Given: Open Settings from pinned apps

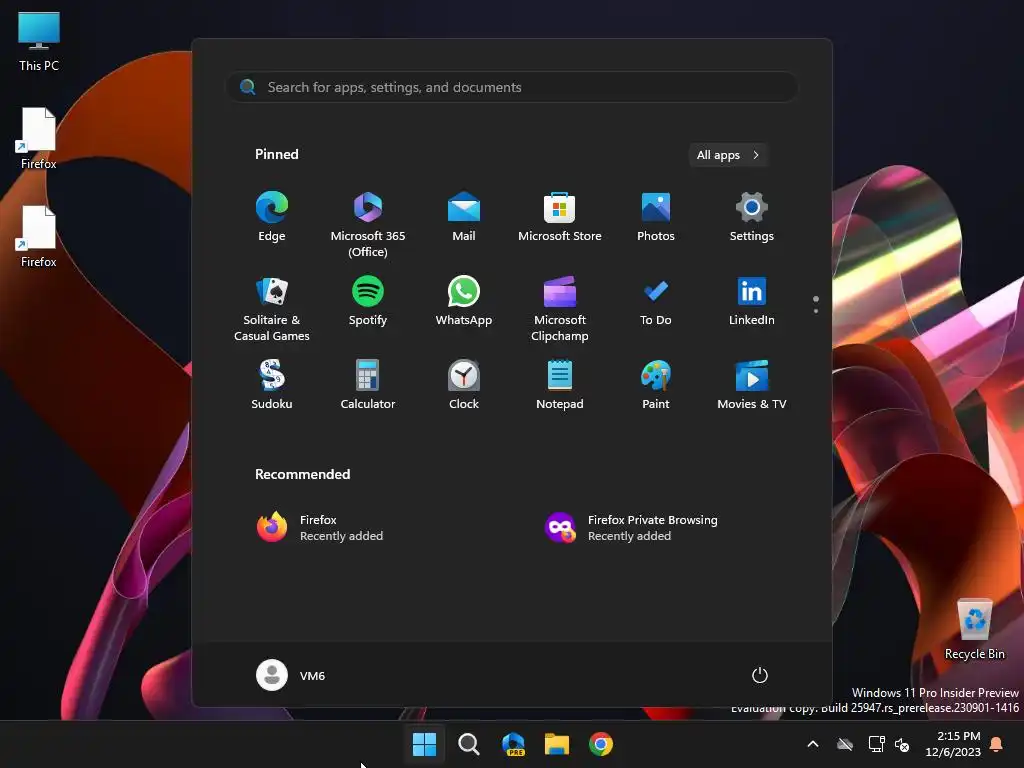Looking at the screenshot, I should pos(752,217).
